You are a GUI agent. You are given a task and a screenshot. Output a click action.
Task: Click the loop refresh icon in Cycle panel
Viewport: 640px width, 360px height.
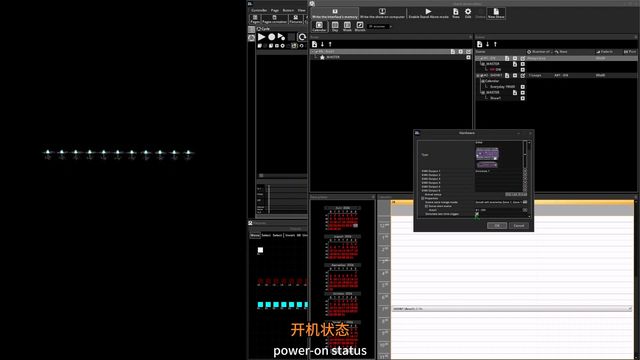[x=302, y=37]
